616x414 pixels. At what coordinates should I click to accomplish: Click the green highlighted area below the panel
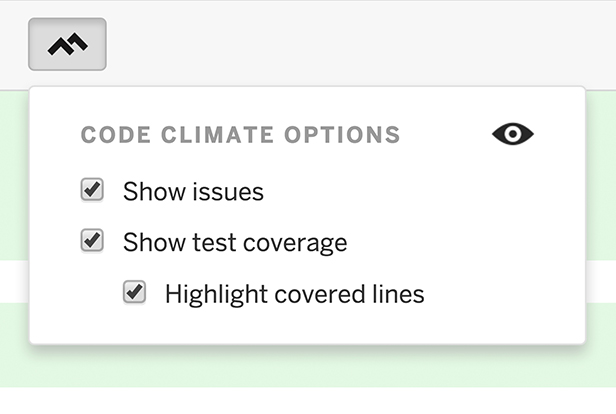pyautogui.click(x=308, y=367)
